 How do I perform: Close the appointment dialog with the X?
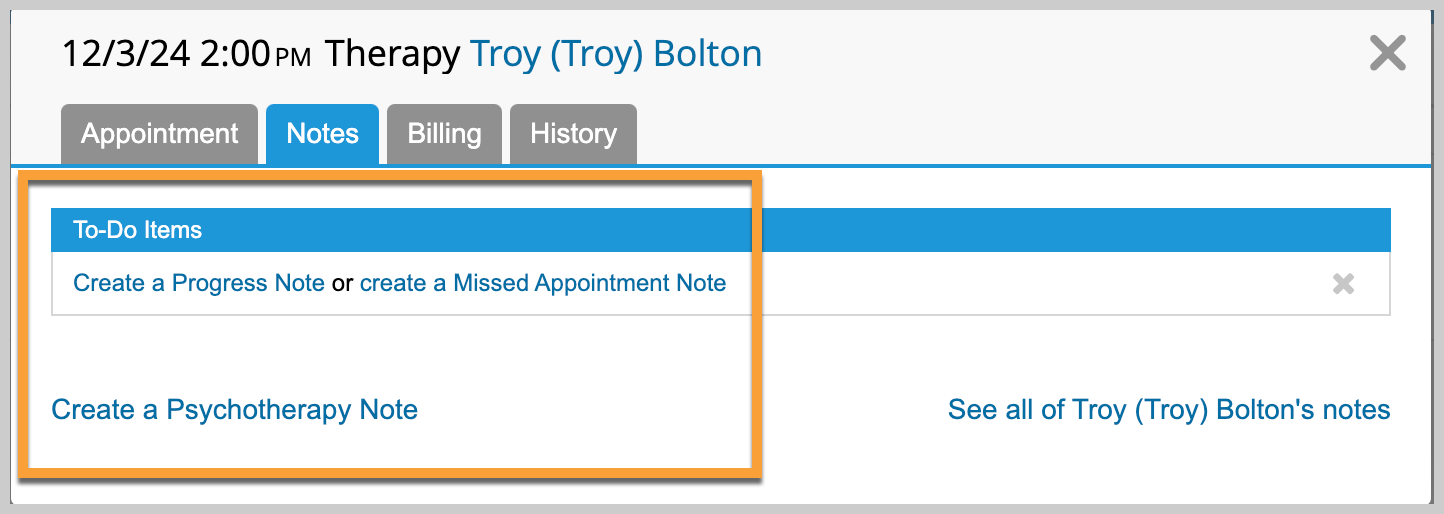point(1387,52)
